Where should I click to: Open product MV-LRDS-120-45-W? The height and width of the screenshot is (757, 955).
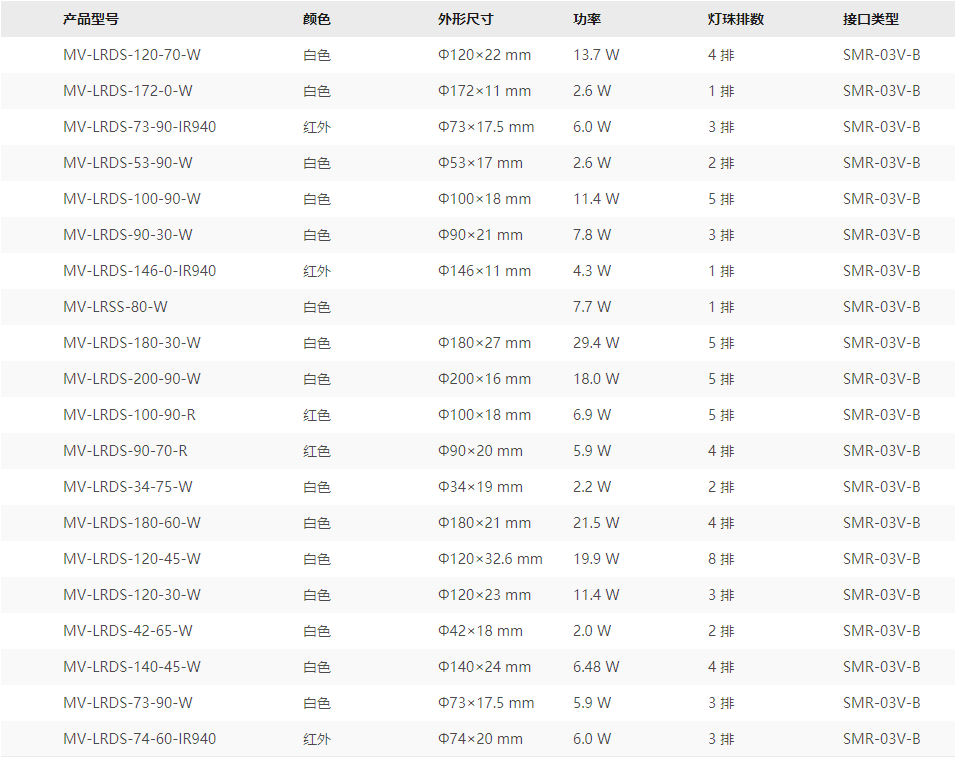pyautogui.click(x=131, y=559)
